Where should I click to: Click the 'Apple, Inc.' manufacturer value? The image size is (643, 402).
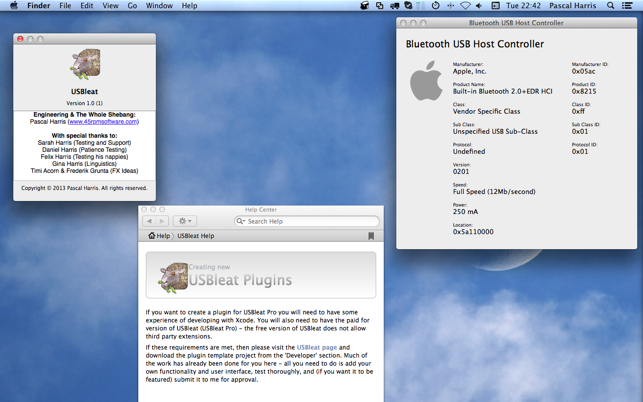pyautogui.click(x=470, y=71)
